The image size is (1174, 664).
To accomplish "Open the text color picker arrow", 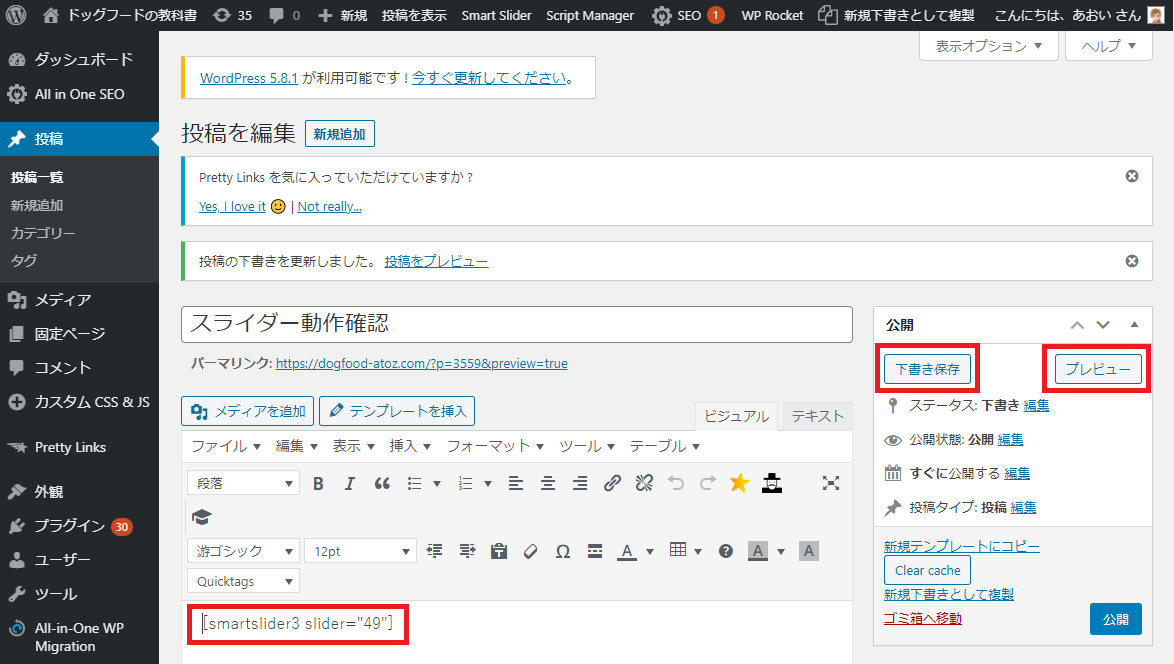I will point(650,551).
